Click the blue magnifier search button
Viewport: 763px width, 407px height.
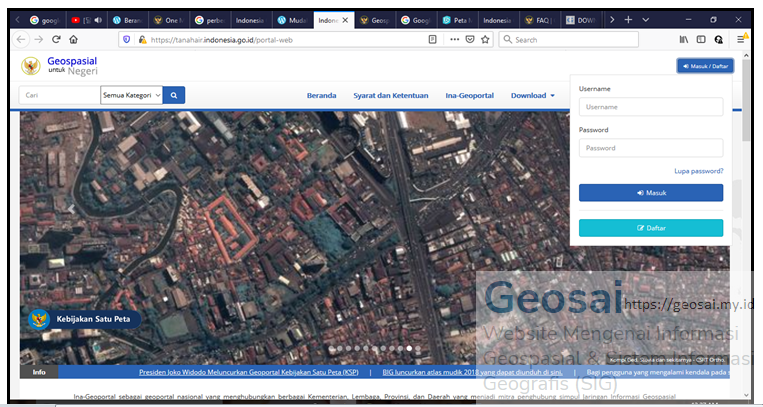(174, 95)
